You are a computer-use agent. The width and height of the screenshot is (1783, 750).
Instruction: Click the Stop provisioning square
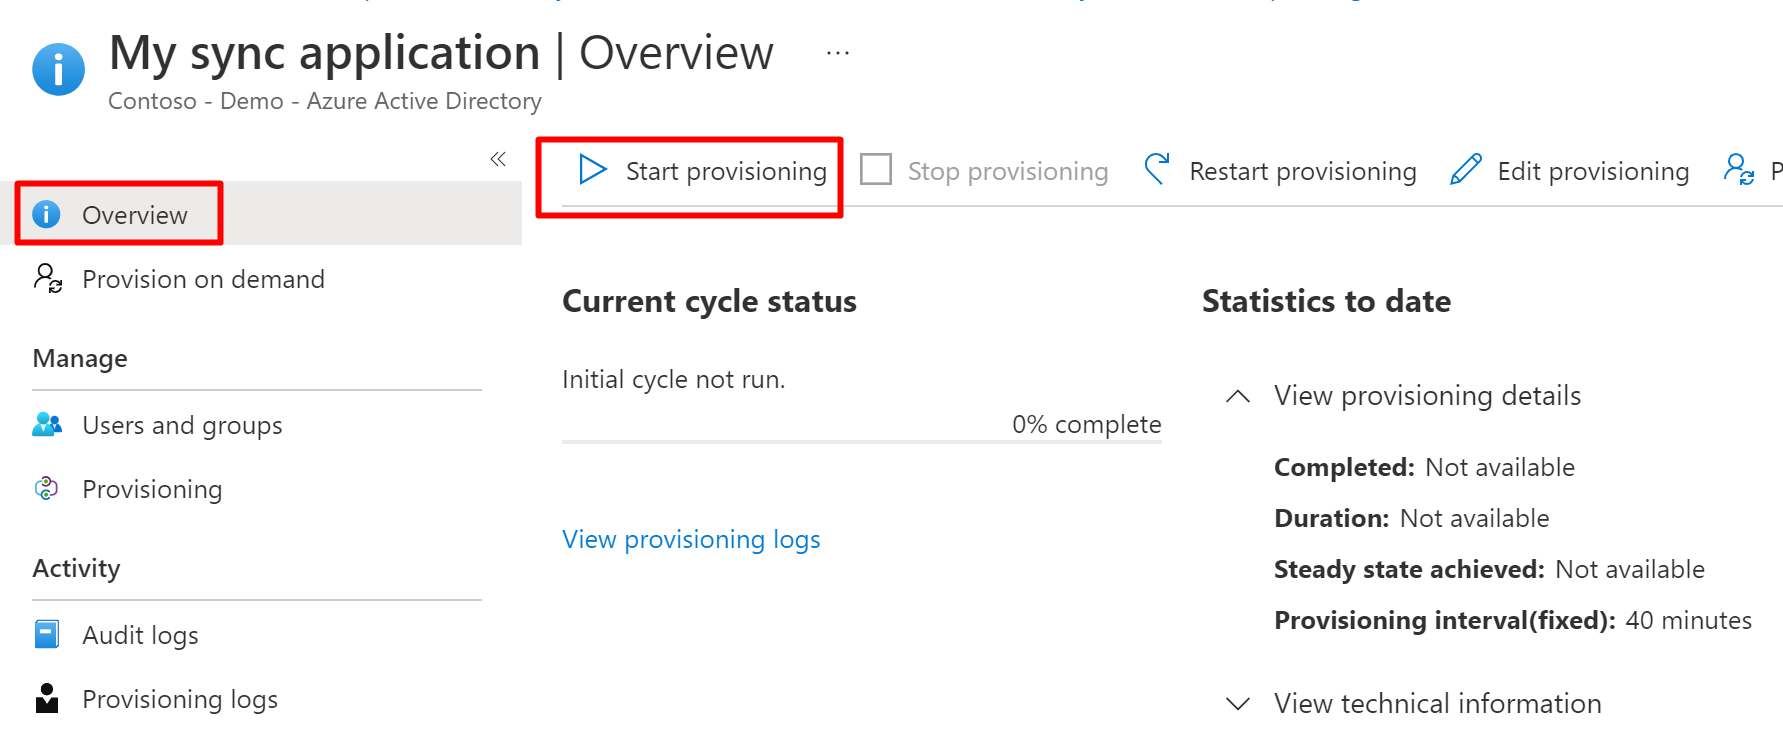pos(876,170)
